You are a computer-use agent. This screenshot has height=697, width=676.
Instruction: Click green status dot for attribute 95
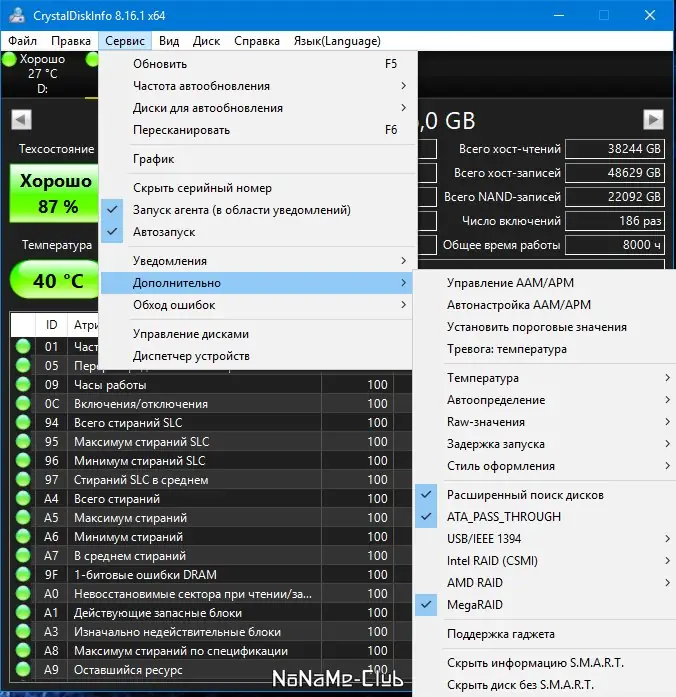(x=23, y=441)
